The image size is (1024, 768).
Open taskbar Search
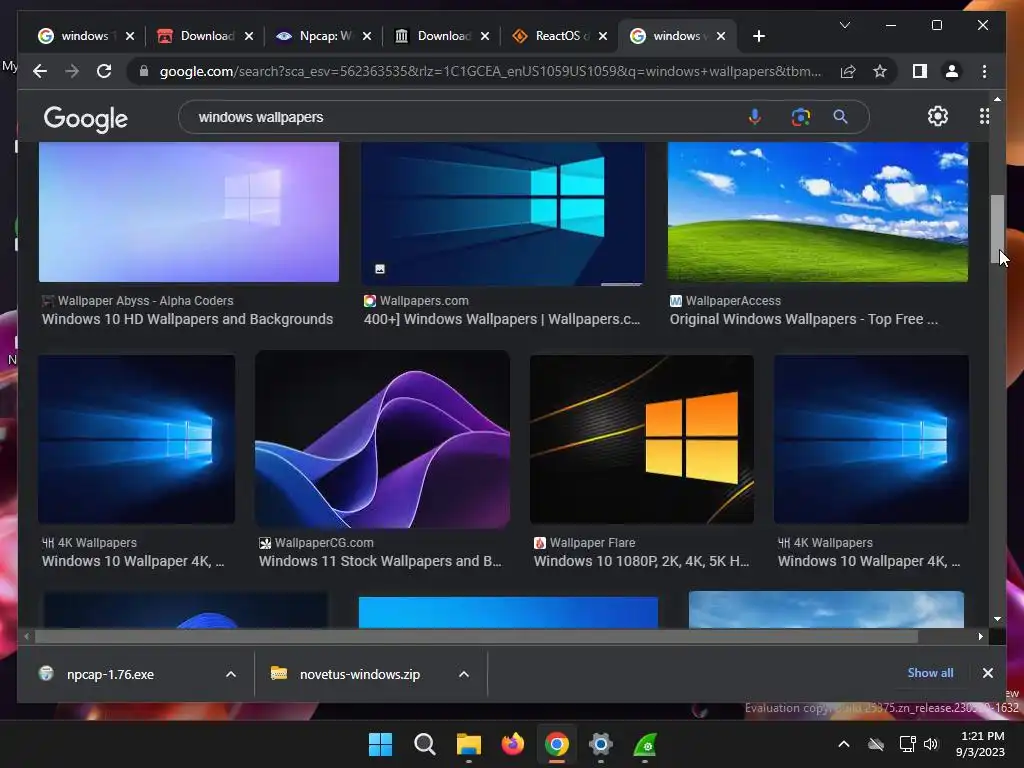coord(424,744)
